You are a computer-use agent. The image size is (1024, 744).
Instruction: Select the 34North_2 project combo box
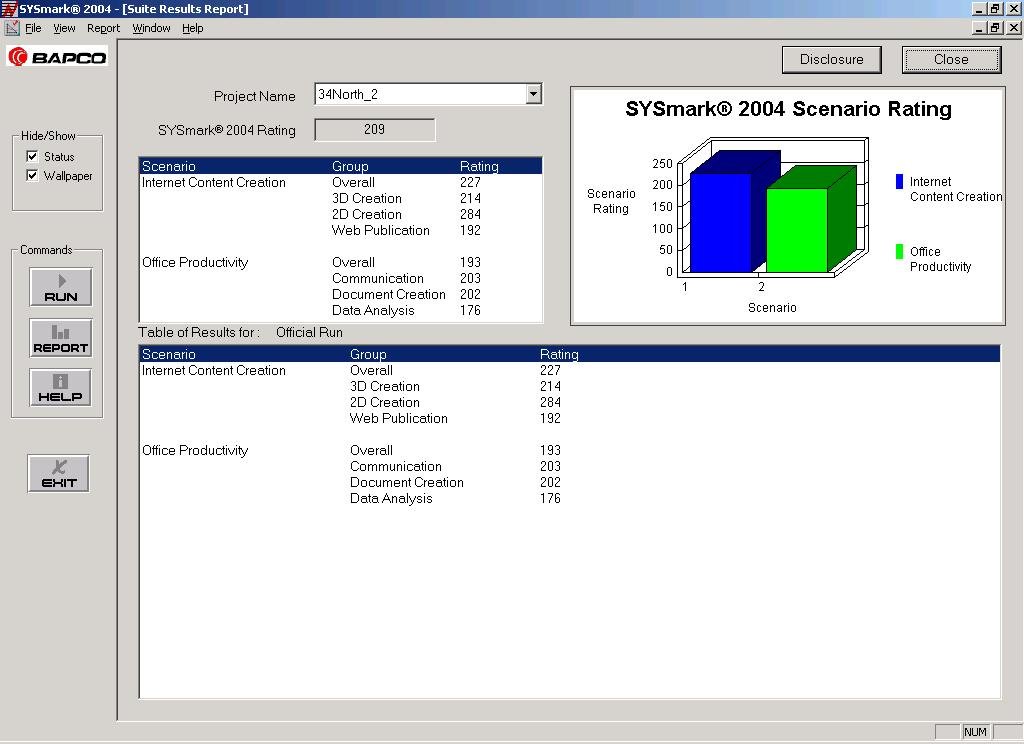pyautogui.click(x=428, y=94)
